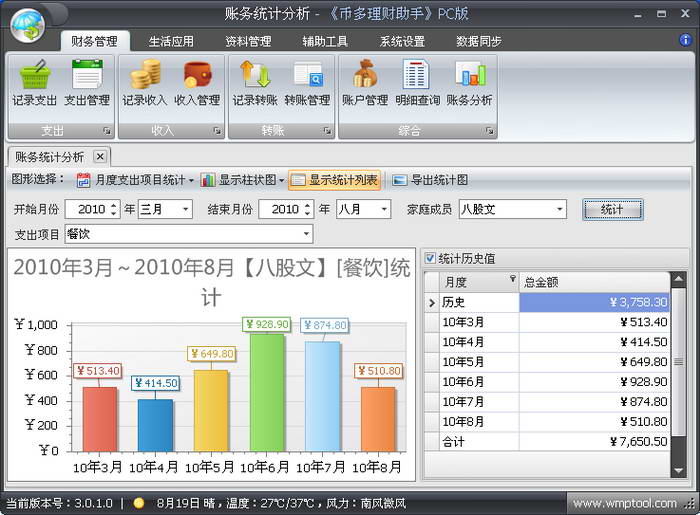Viewport: 700px width, 515px height.
Task: Select the 10年8月 table row
Action: coord(547,422)
